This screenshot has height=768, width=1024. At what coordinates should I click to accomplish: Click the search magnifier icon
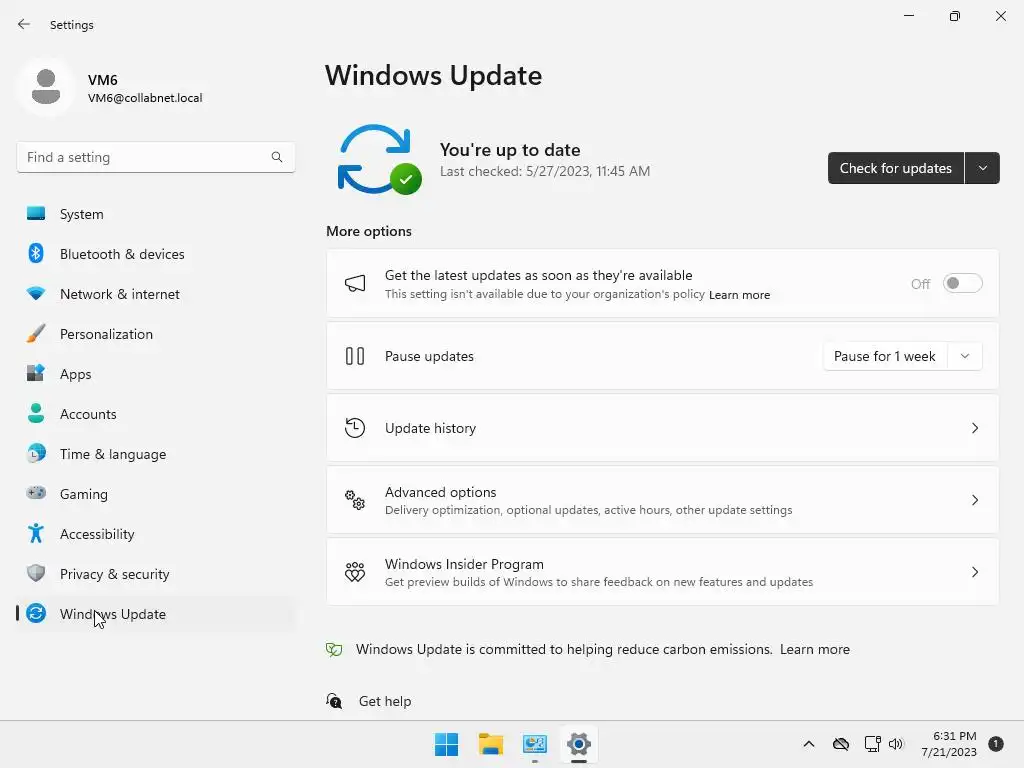(277, 157)
